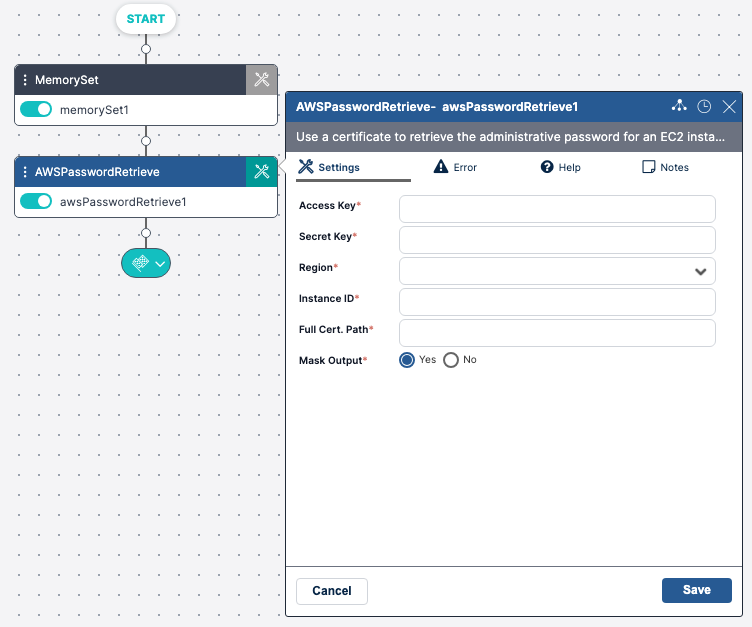Switch to the Error tab
This screenshot has height=627, width=752.
(455, 167)
